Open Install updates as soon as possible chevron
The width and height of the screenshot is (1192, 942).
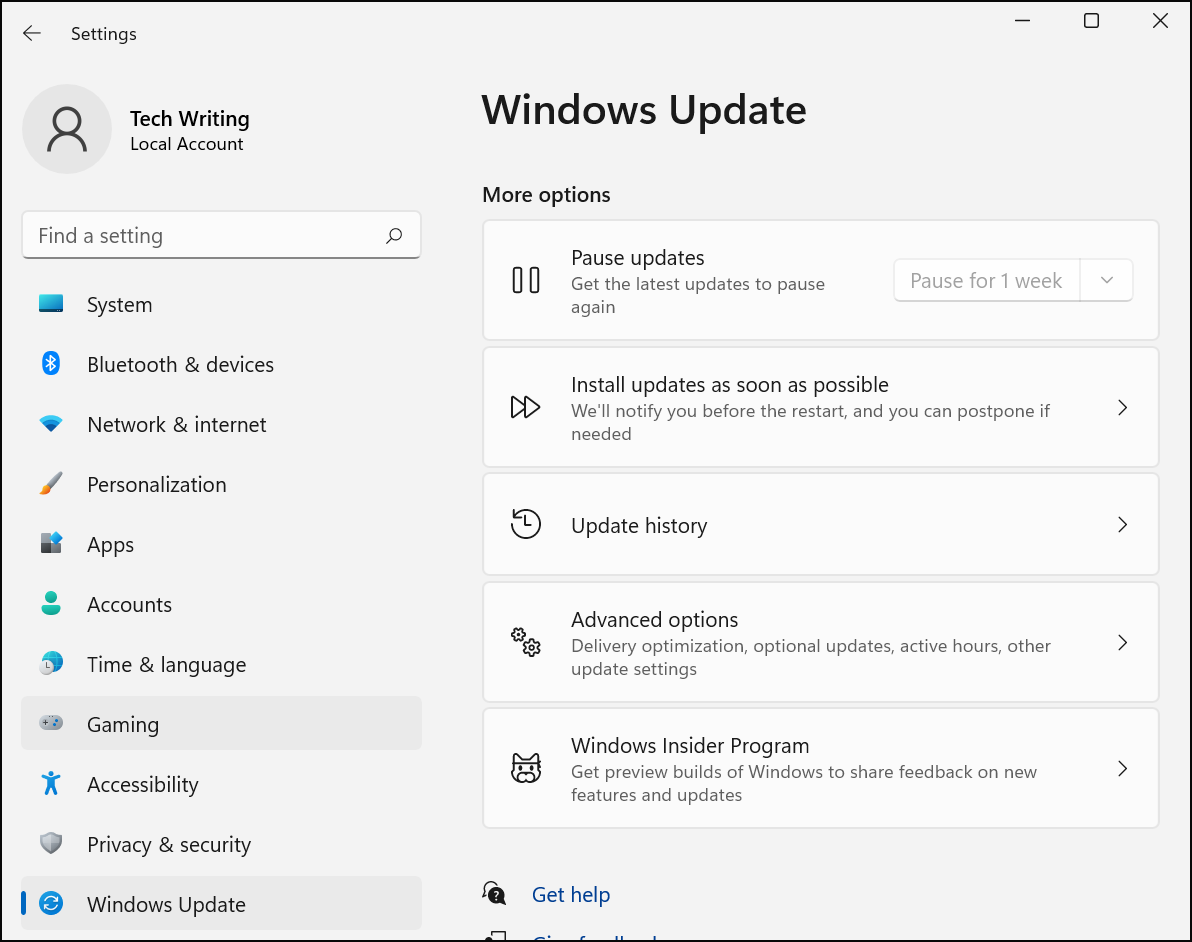1122,408
